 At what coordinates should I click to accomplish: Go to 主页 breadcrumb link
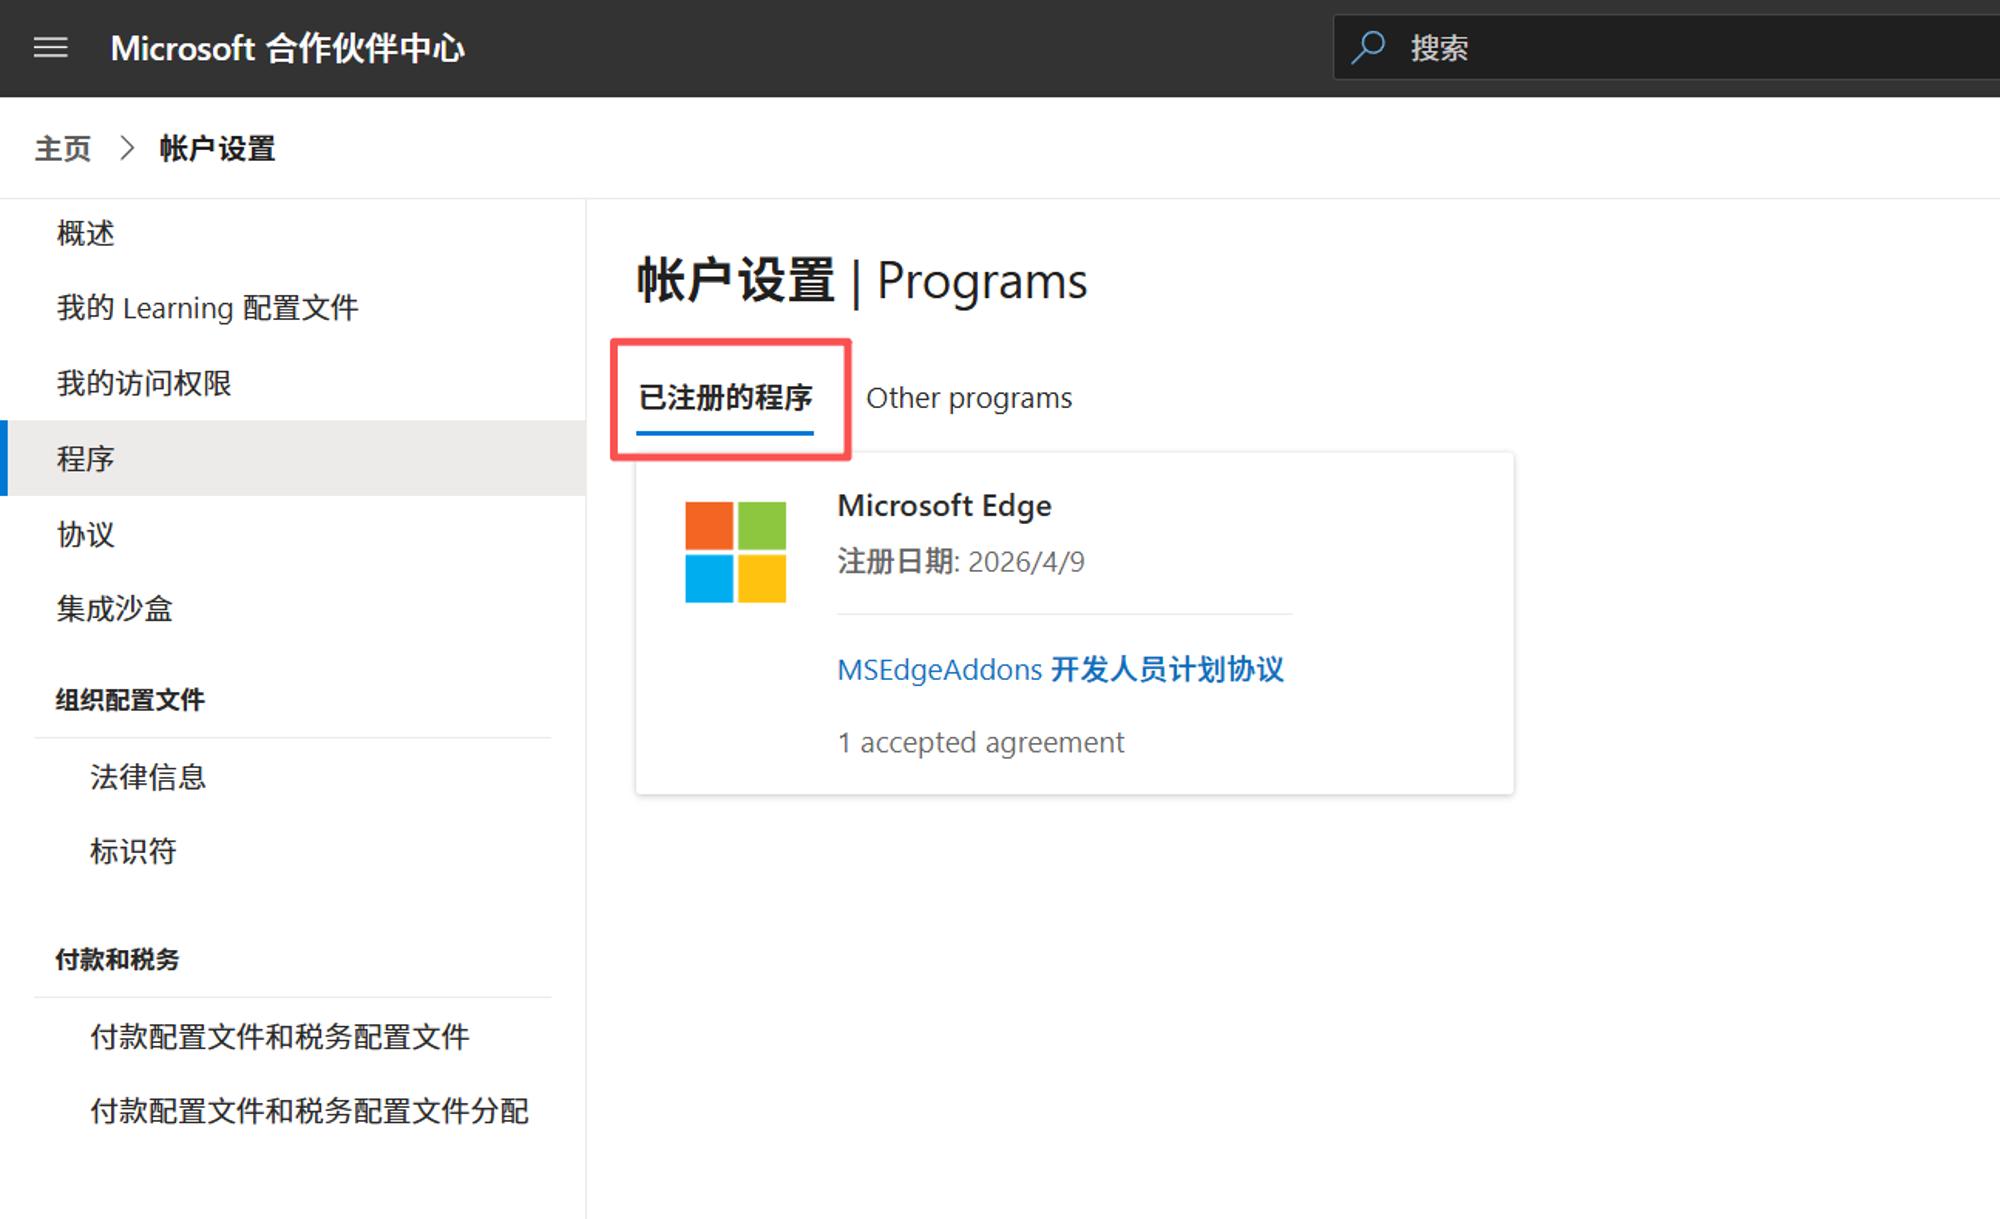(x=62, y=149)
